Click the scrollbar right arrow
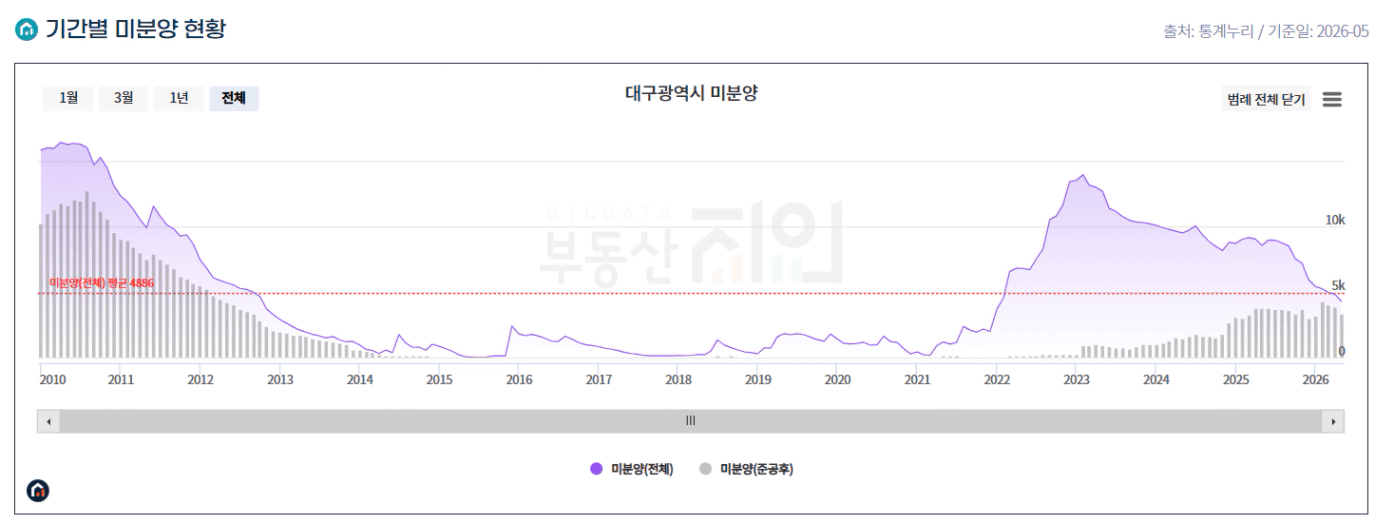 pos(1333,421)
